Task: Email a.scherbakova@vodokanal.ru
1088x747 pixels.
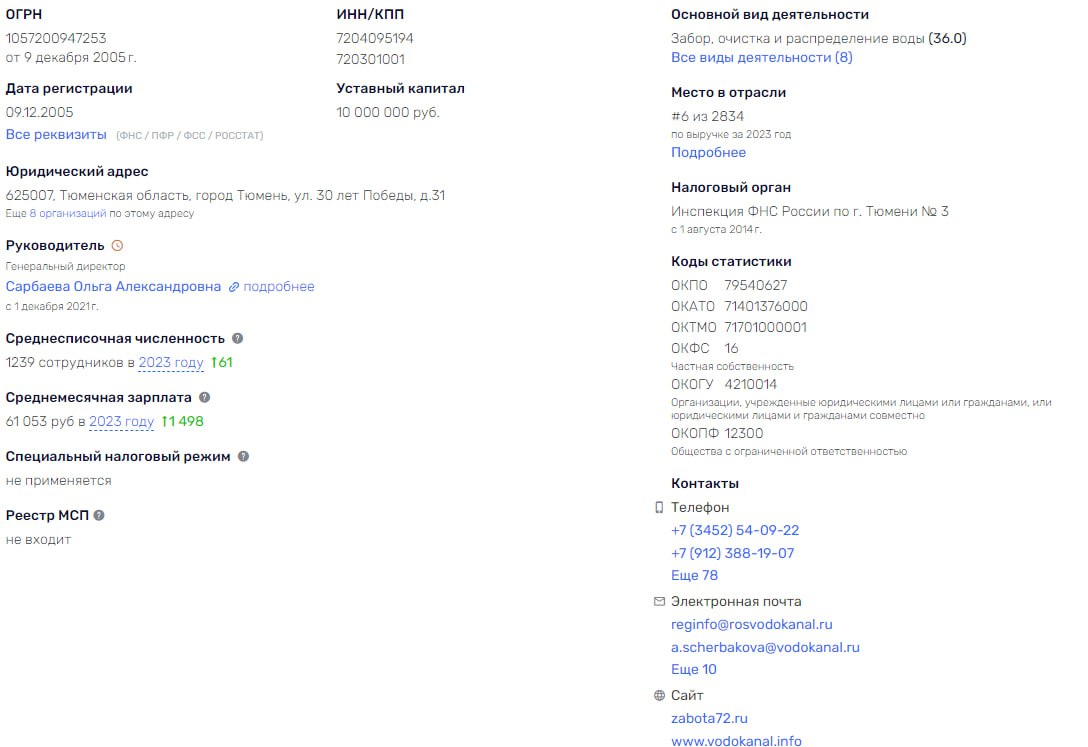Action: pyautogui.click(x=765, y=648)
